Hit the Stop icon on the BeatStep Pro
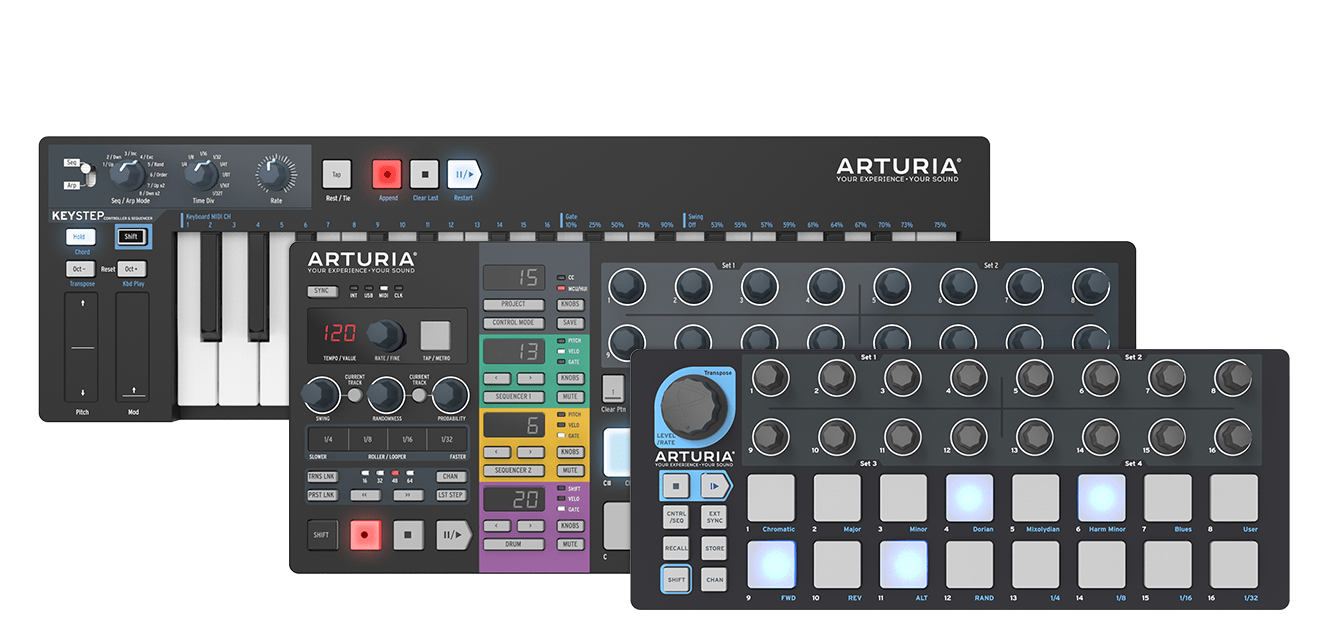The height and width of the screenshot is (626, 1320). tap(411, 535)
